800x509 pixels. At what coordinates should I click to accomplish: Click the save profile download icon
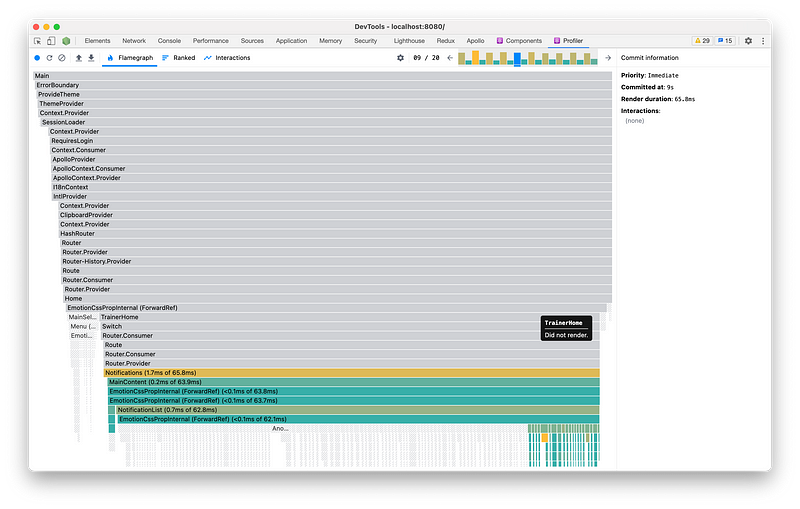(x=91, y=58)
